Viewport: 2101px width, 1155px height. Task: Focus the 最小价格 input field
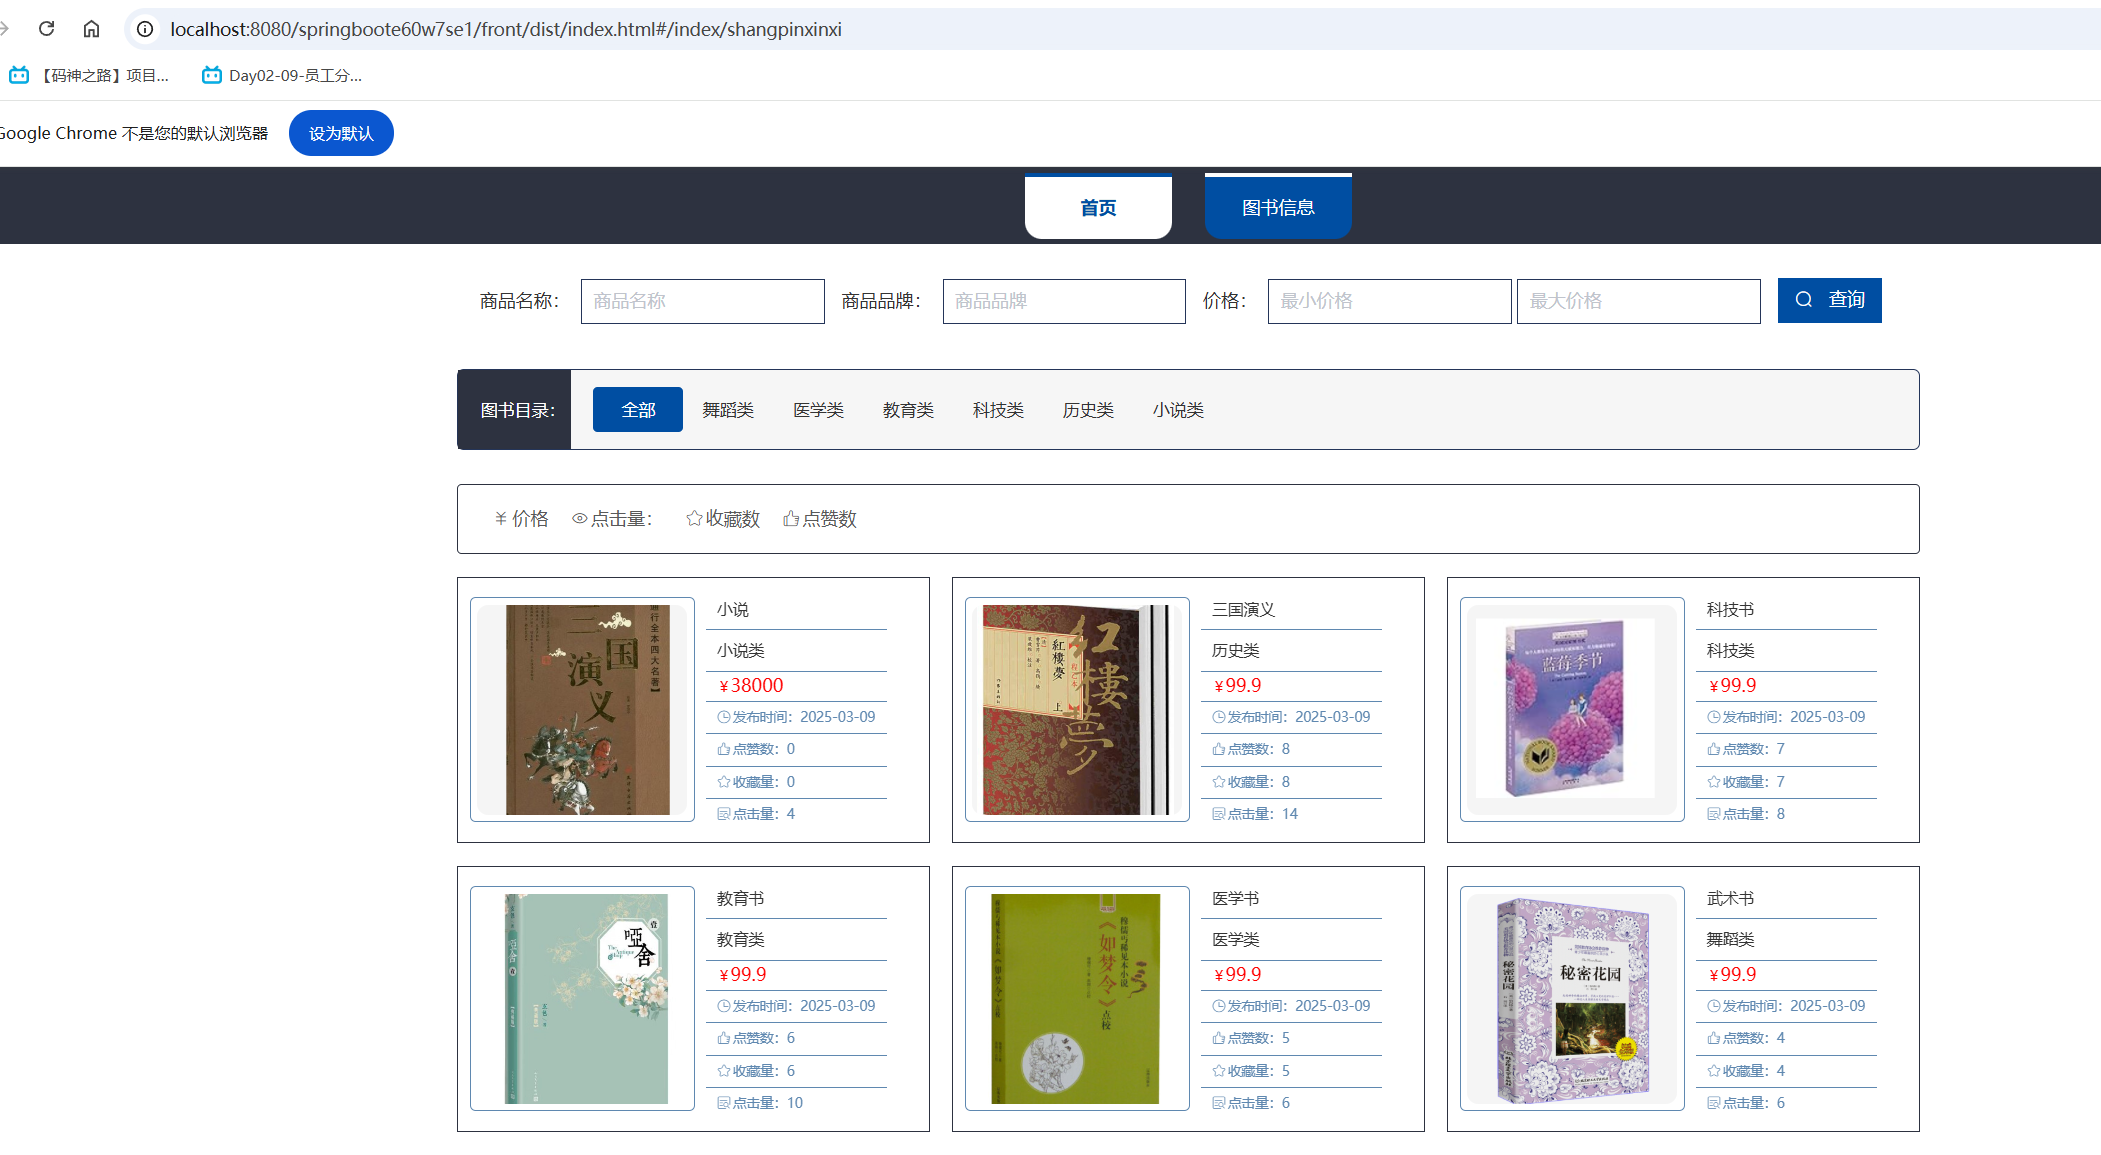1389,301
